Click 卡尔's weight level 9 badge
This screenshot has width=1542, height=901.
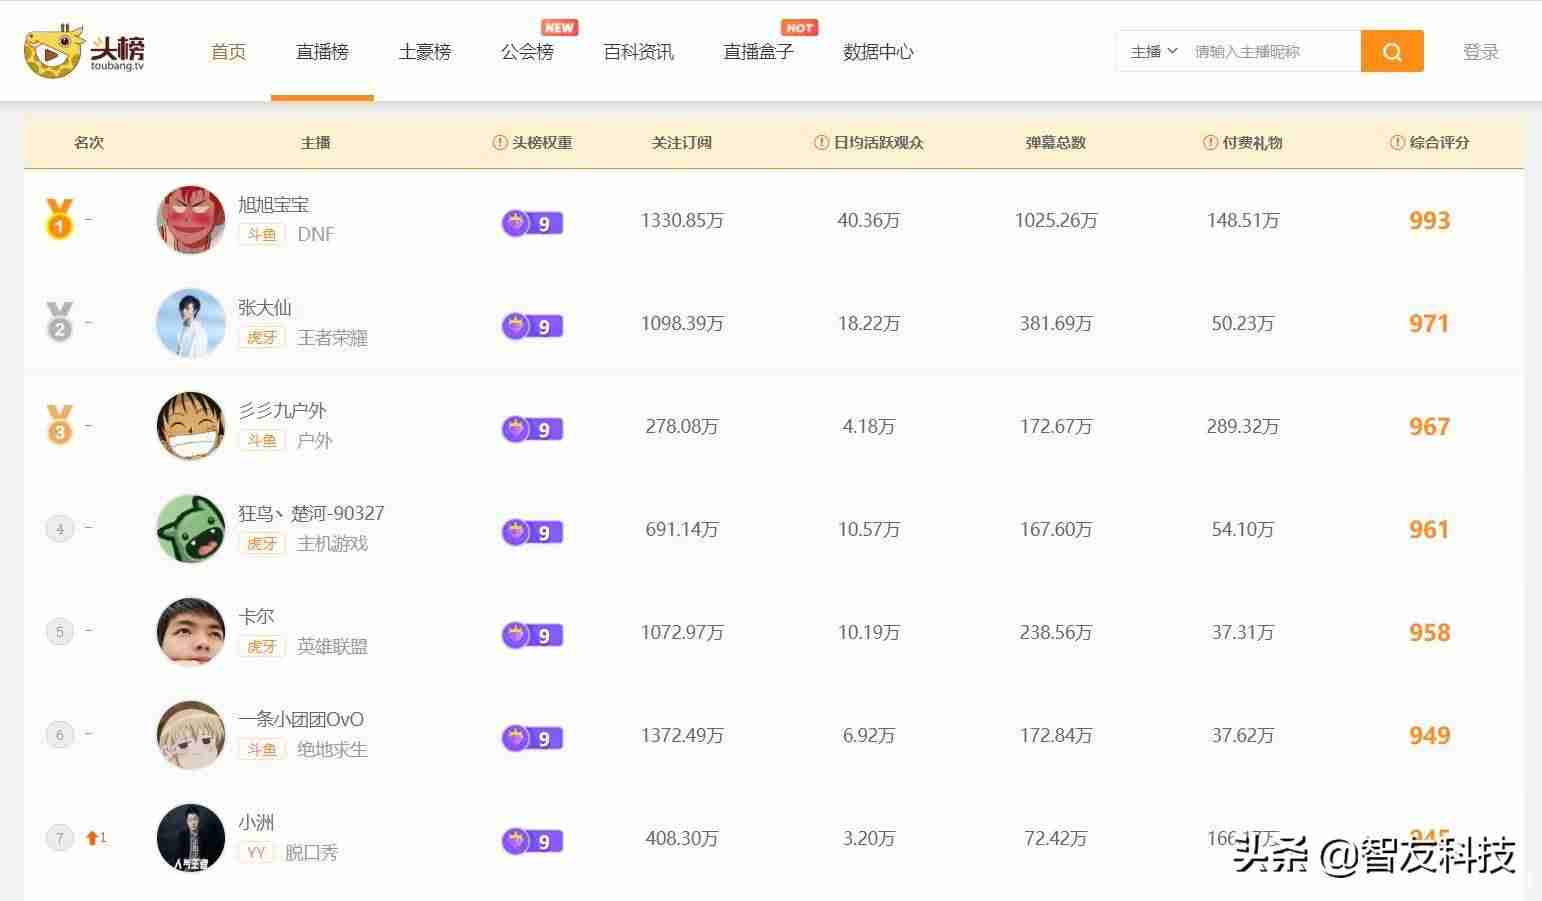pos(532,635)
